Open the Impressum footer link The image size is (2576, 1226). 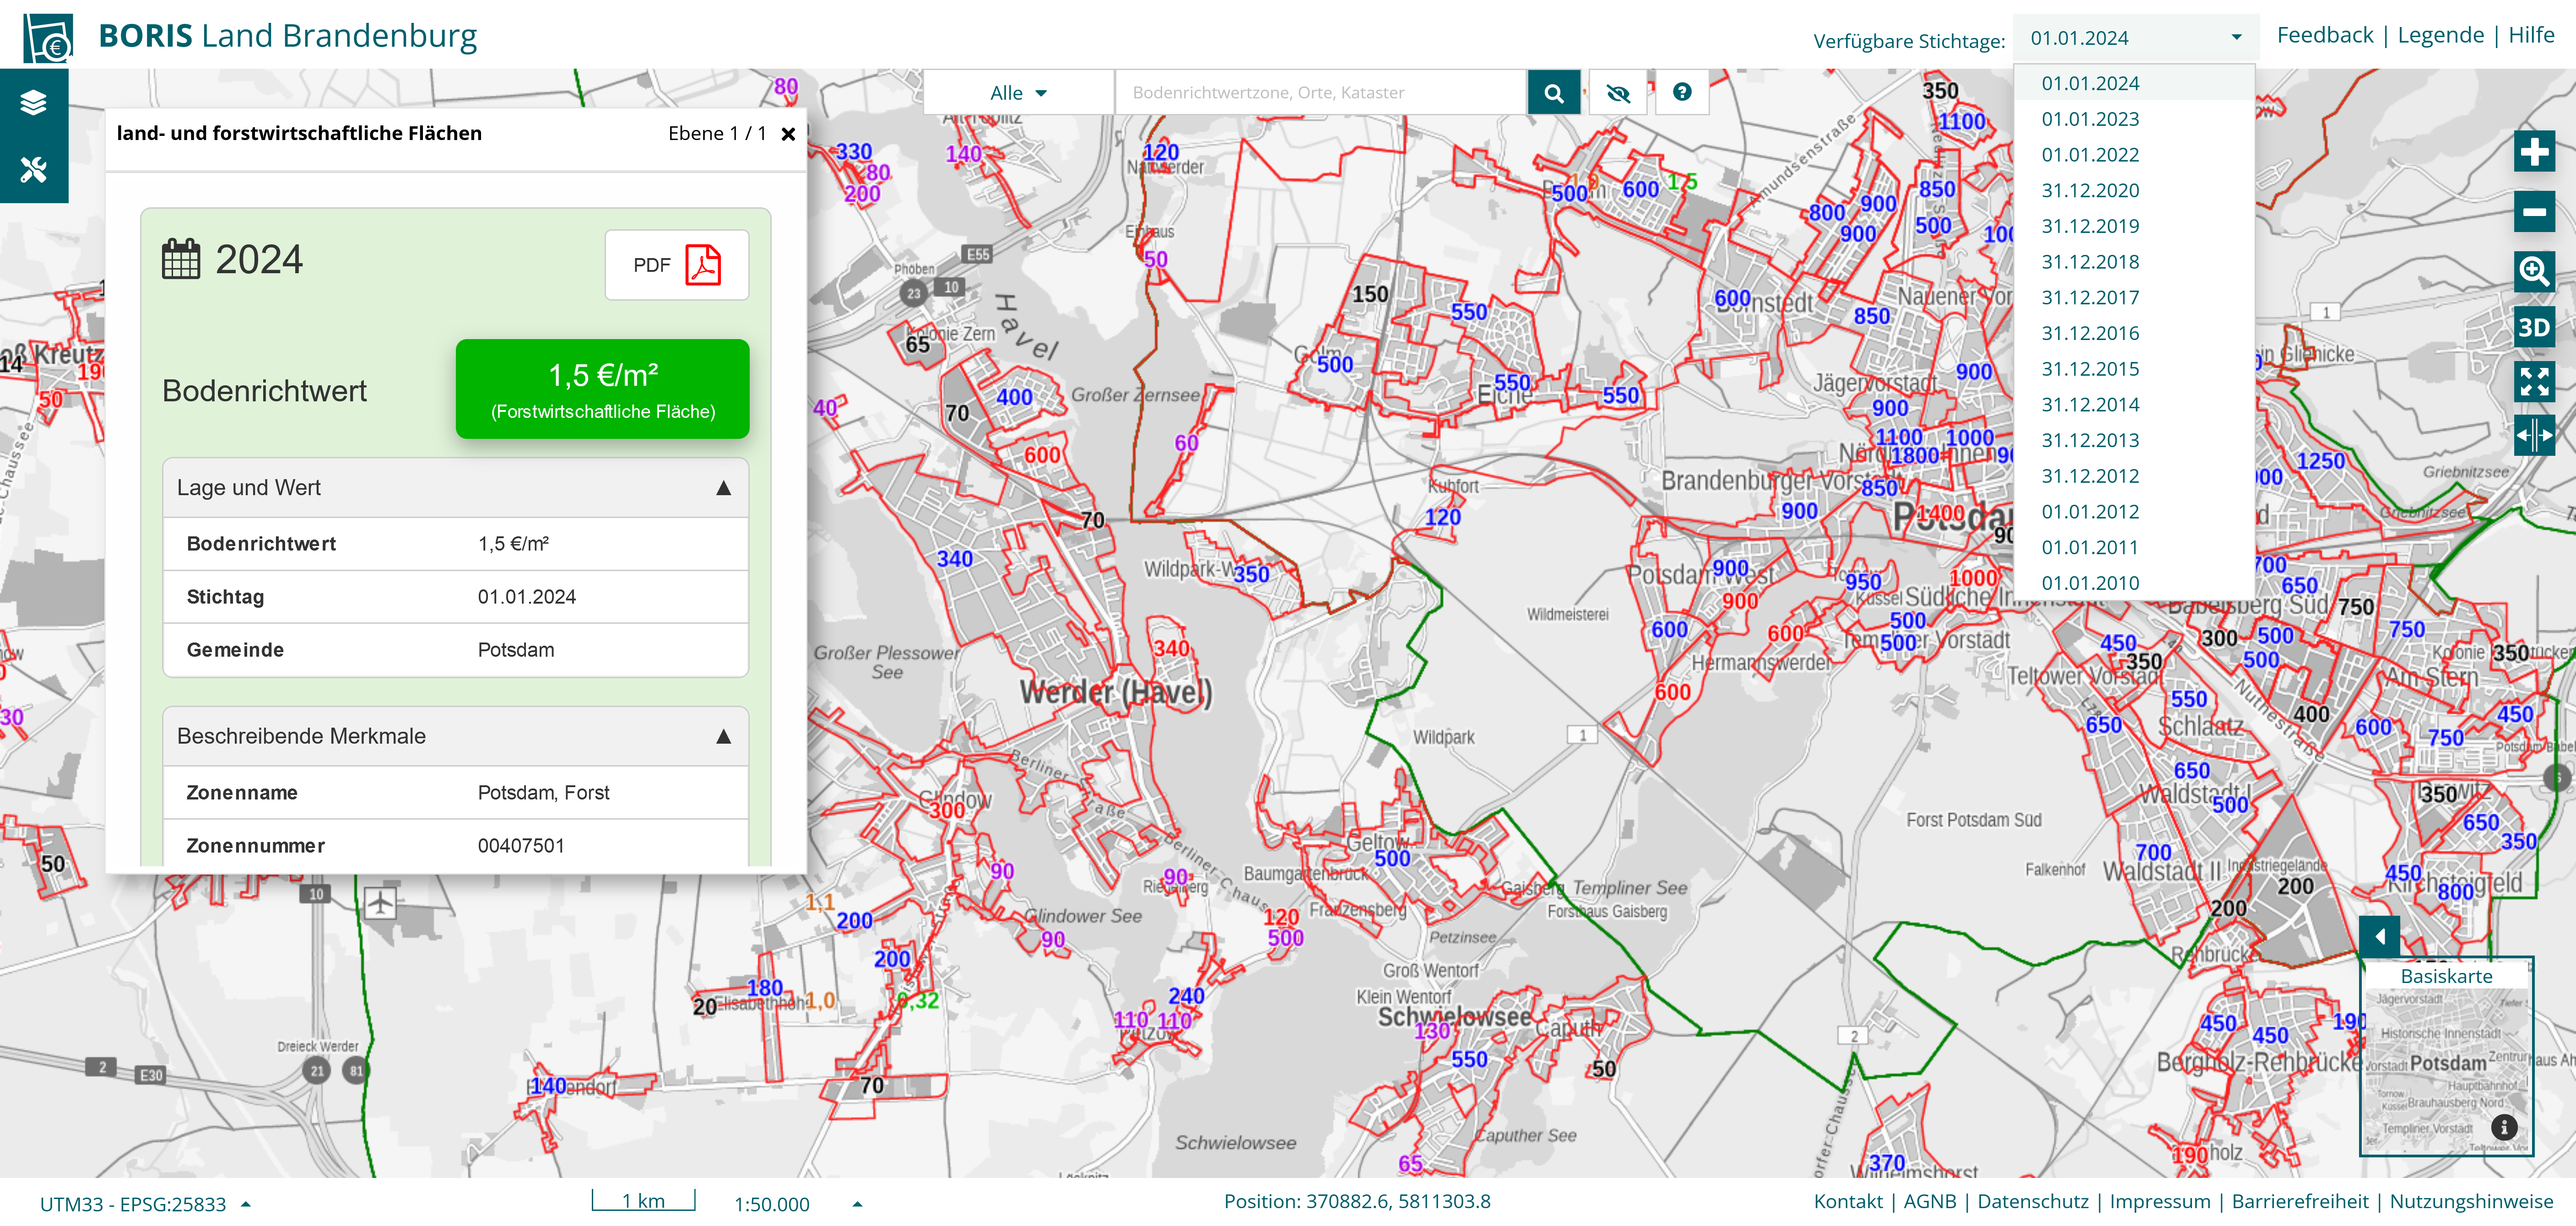click(2160, 1202)
